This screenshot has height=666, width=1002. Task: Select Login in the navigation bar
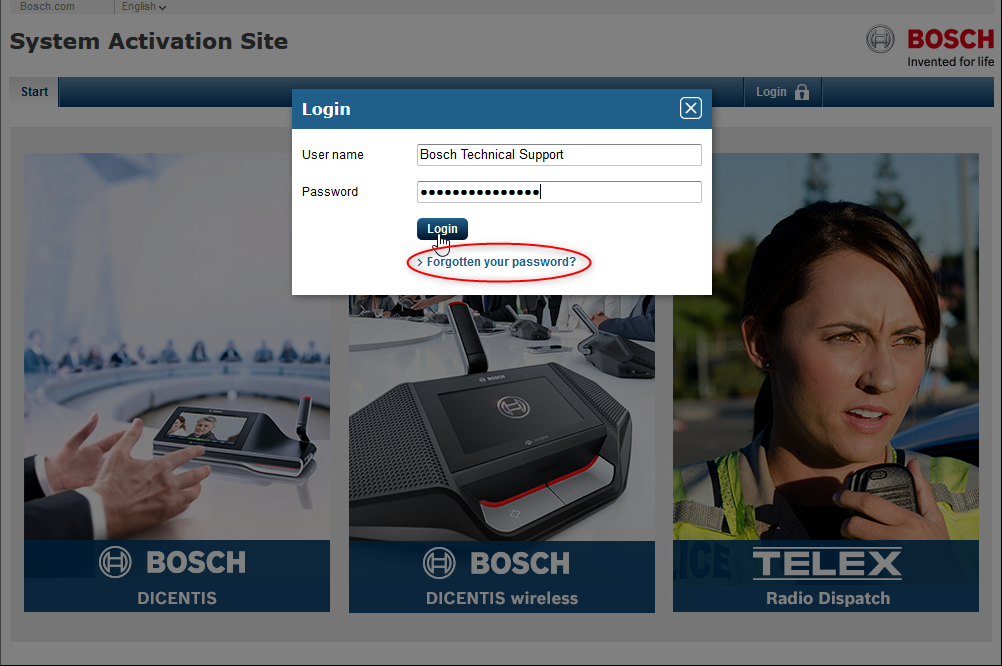pos(771,92)
